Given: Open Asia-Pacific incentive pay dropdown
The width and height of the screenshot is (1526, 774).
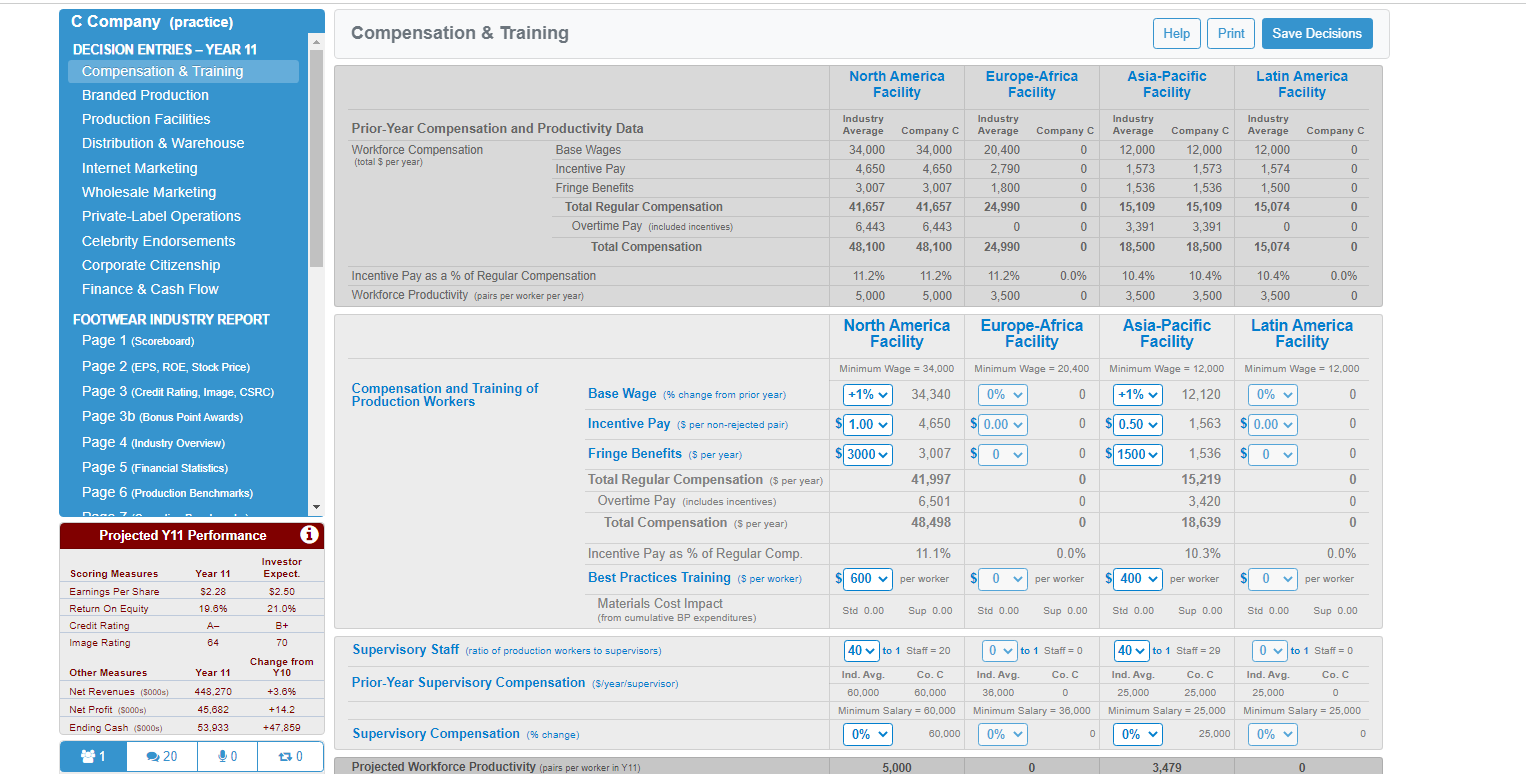Looking at the screenshot, I should (x=1138, y=424).
